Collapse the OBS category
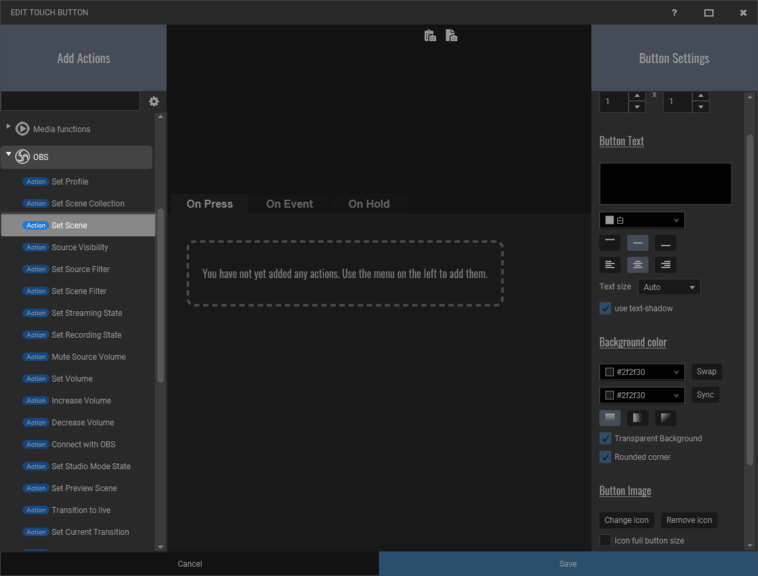 (x=8, y=154)
